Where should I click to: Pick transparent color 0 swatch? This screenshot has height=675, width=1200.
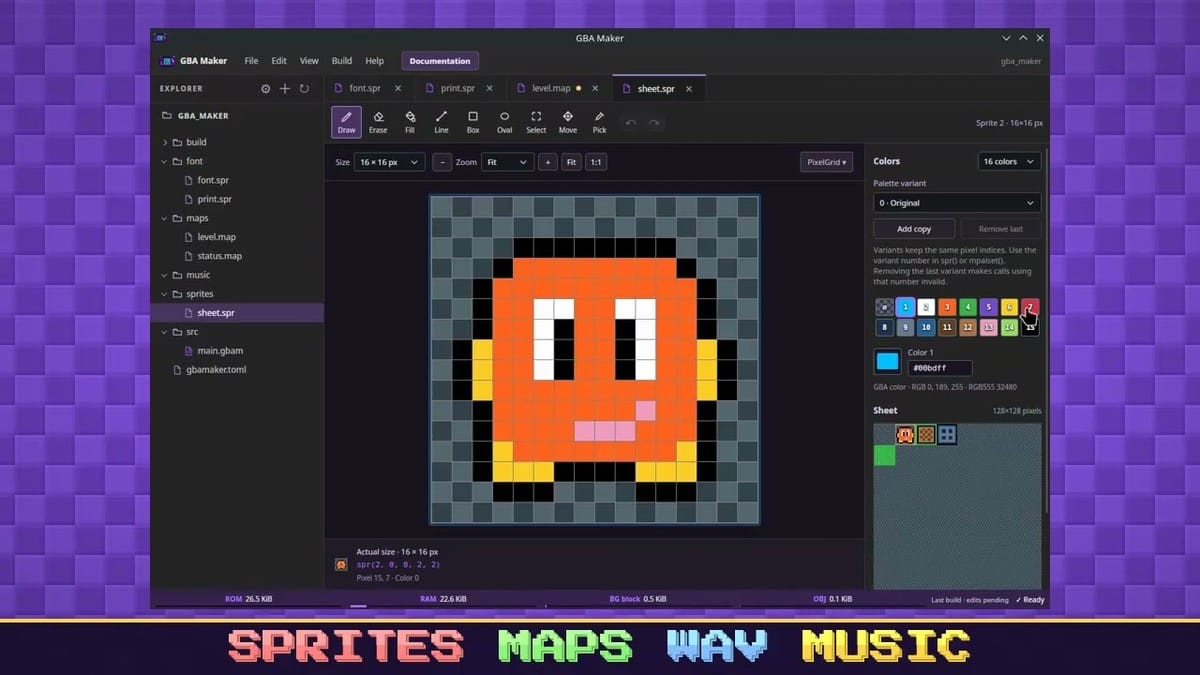click(884, 307)
